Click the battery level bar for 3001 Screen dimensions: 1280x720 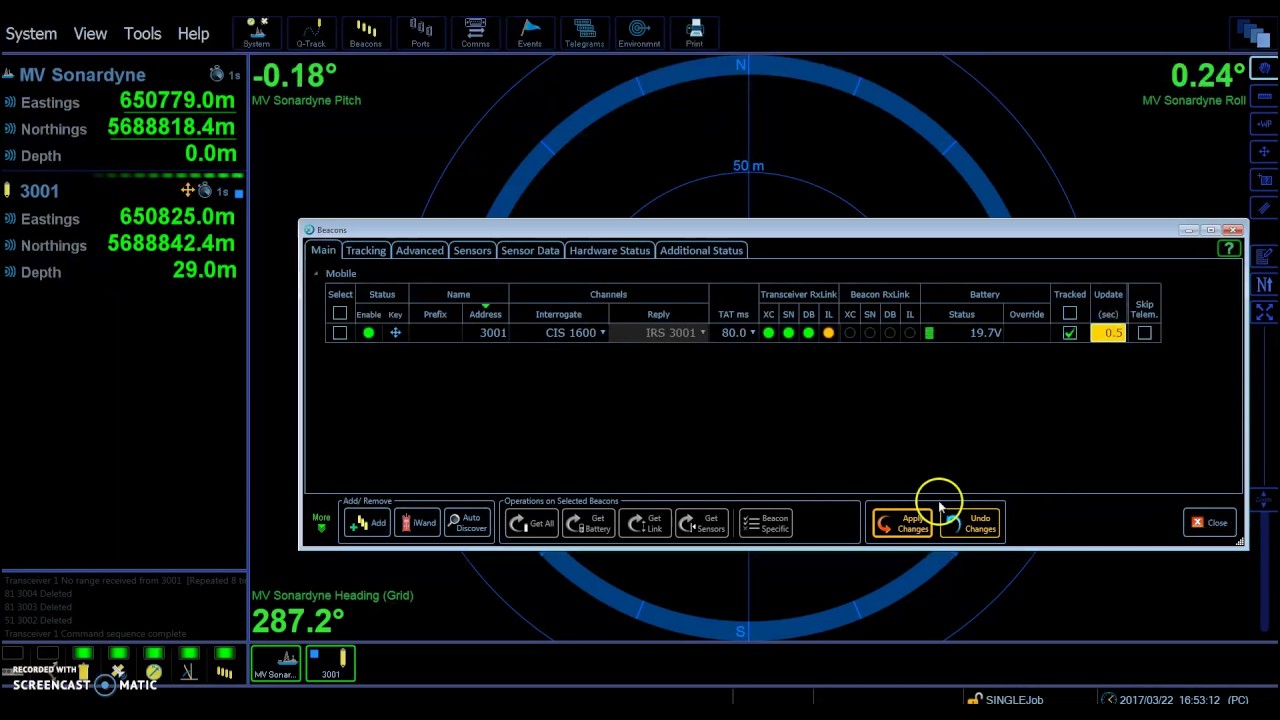tap(929, 333)
